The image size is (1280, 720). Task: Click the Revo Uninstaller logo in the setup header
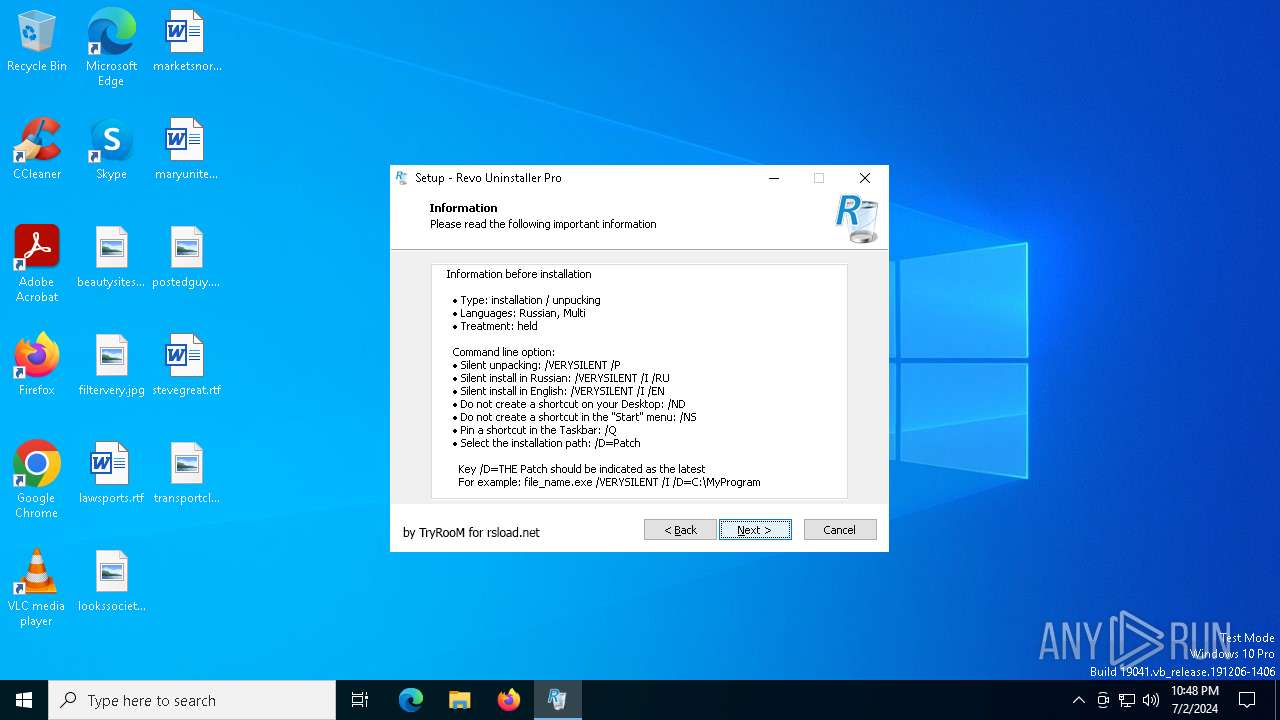pyautogui.click(x=856, y=219)
